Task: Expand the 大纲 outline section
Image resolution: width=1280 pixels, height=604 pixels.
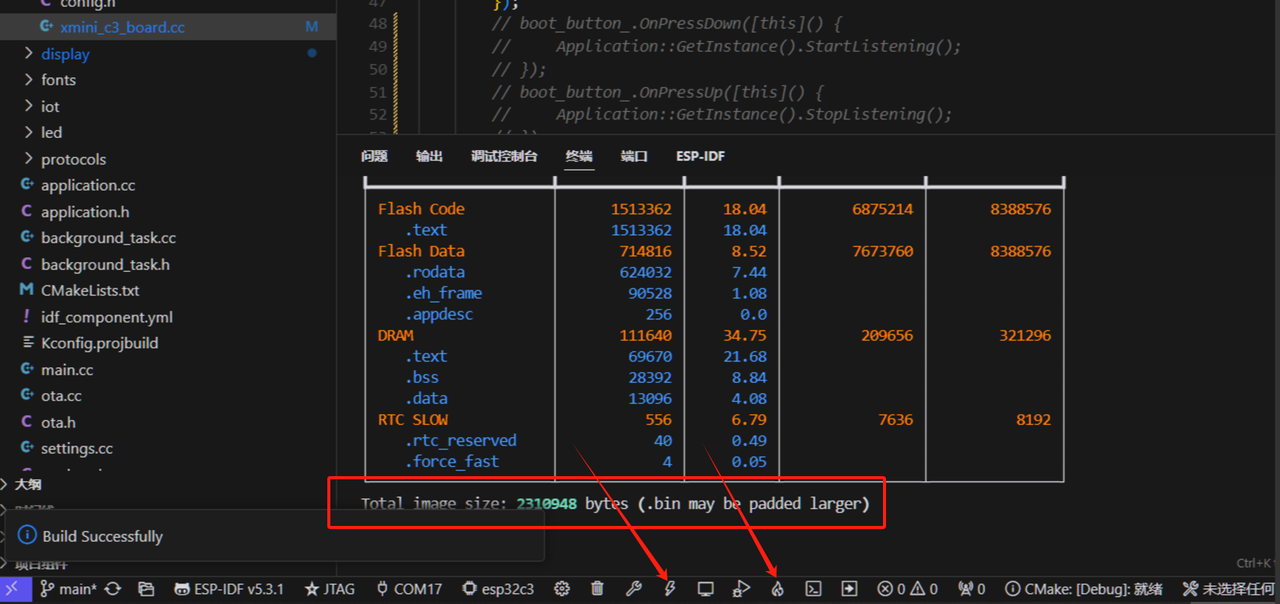Action: click(27, 484)
